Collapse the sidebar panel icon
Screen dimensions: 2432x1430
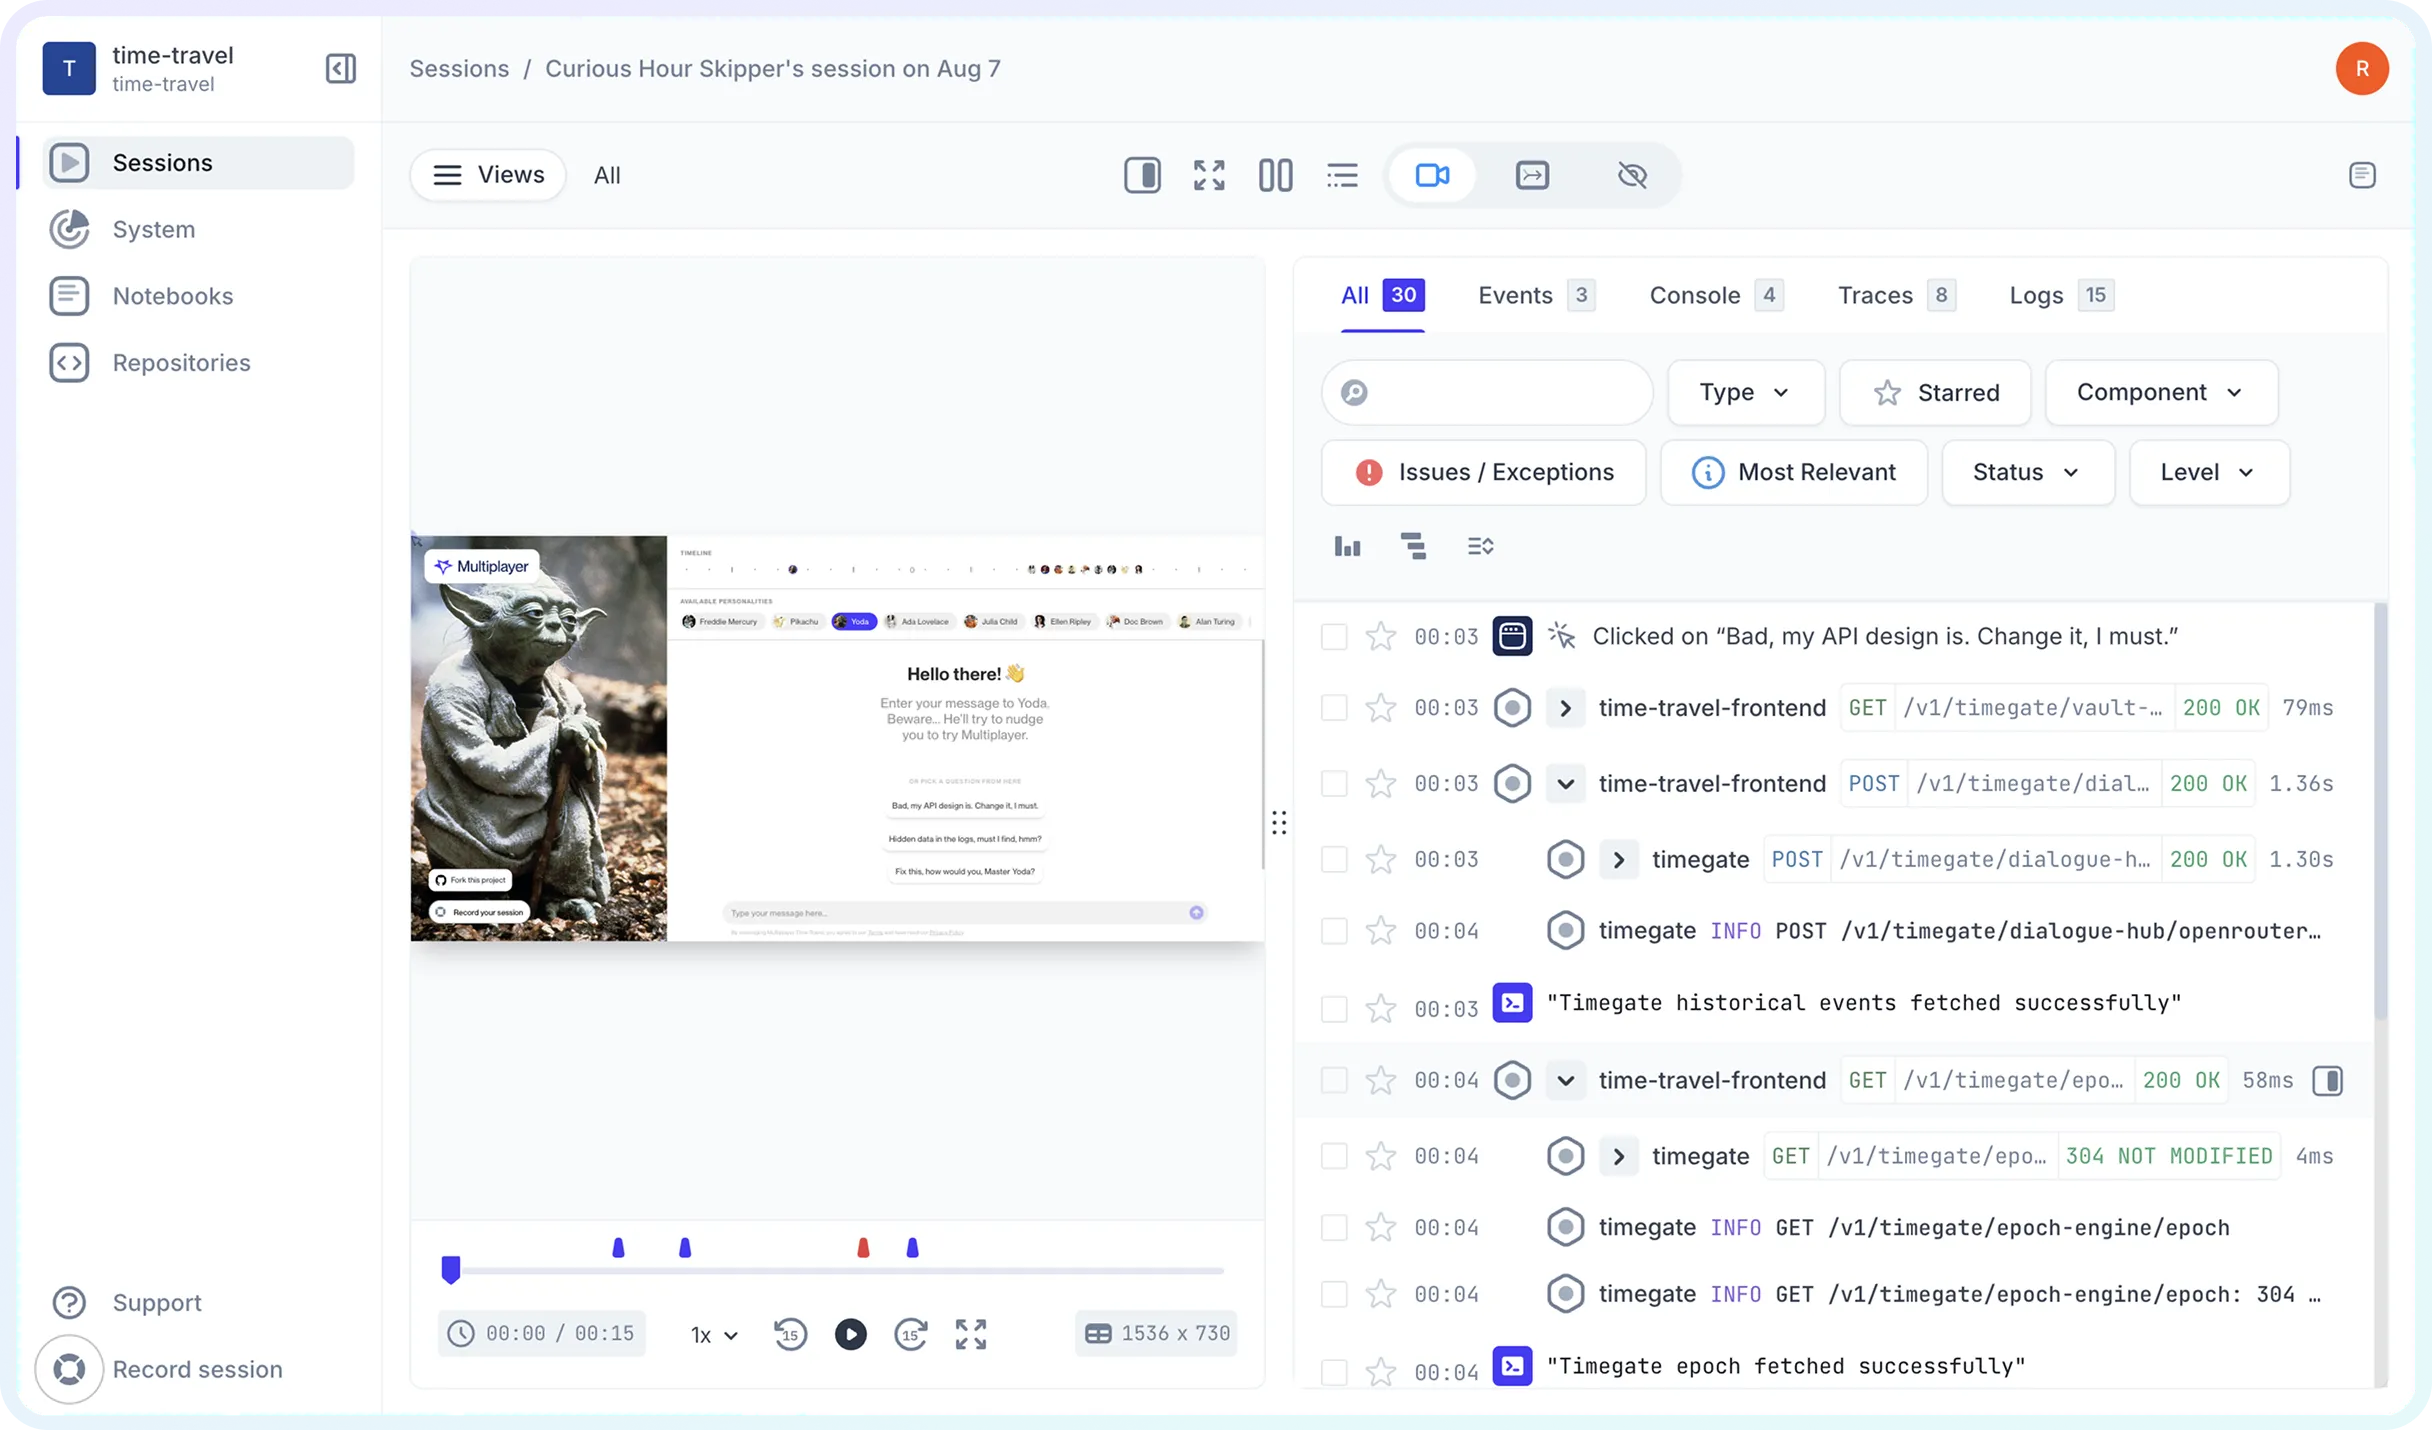click(341, 68)
